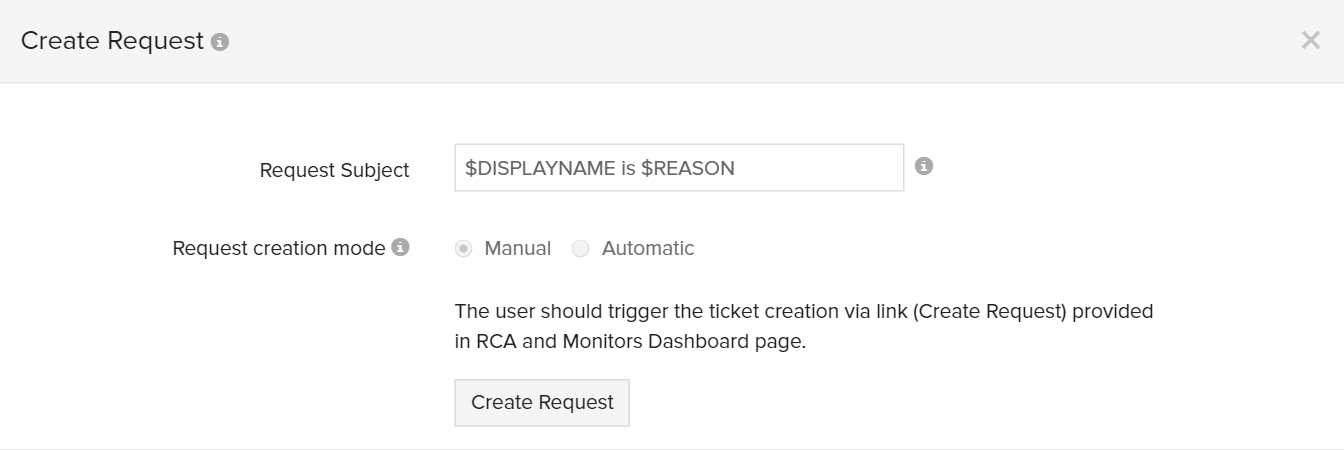The height and width of the screenshot is (450, 1344).
Task: Close the Create Request dialog
Action: point(1310,41)
